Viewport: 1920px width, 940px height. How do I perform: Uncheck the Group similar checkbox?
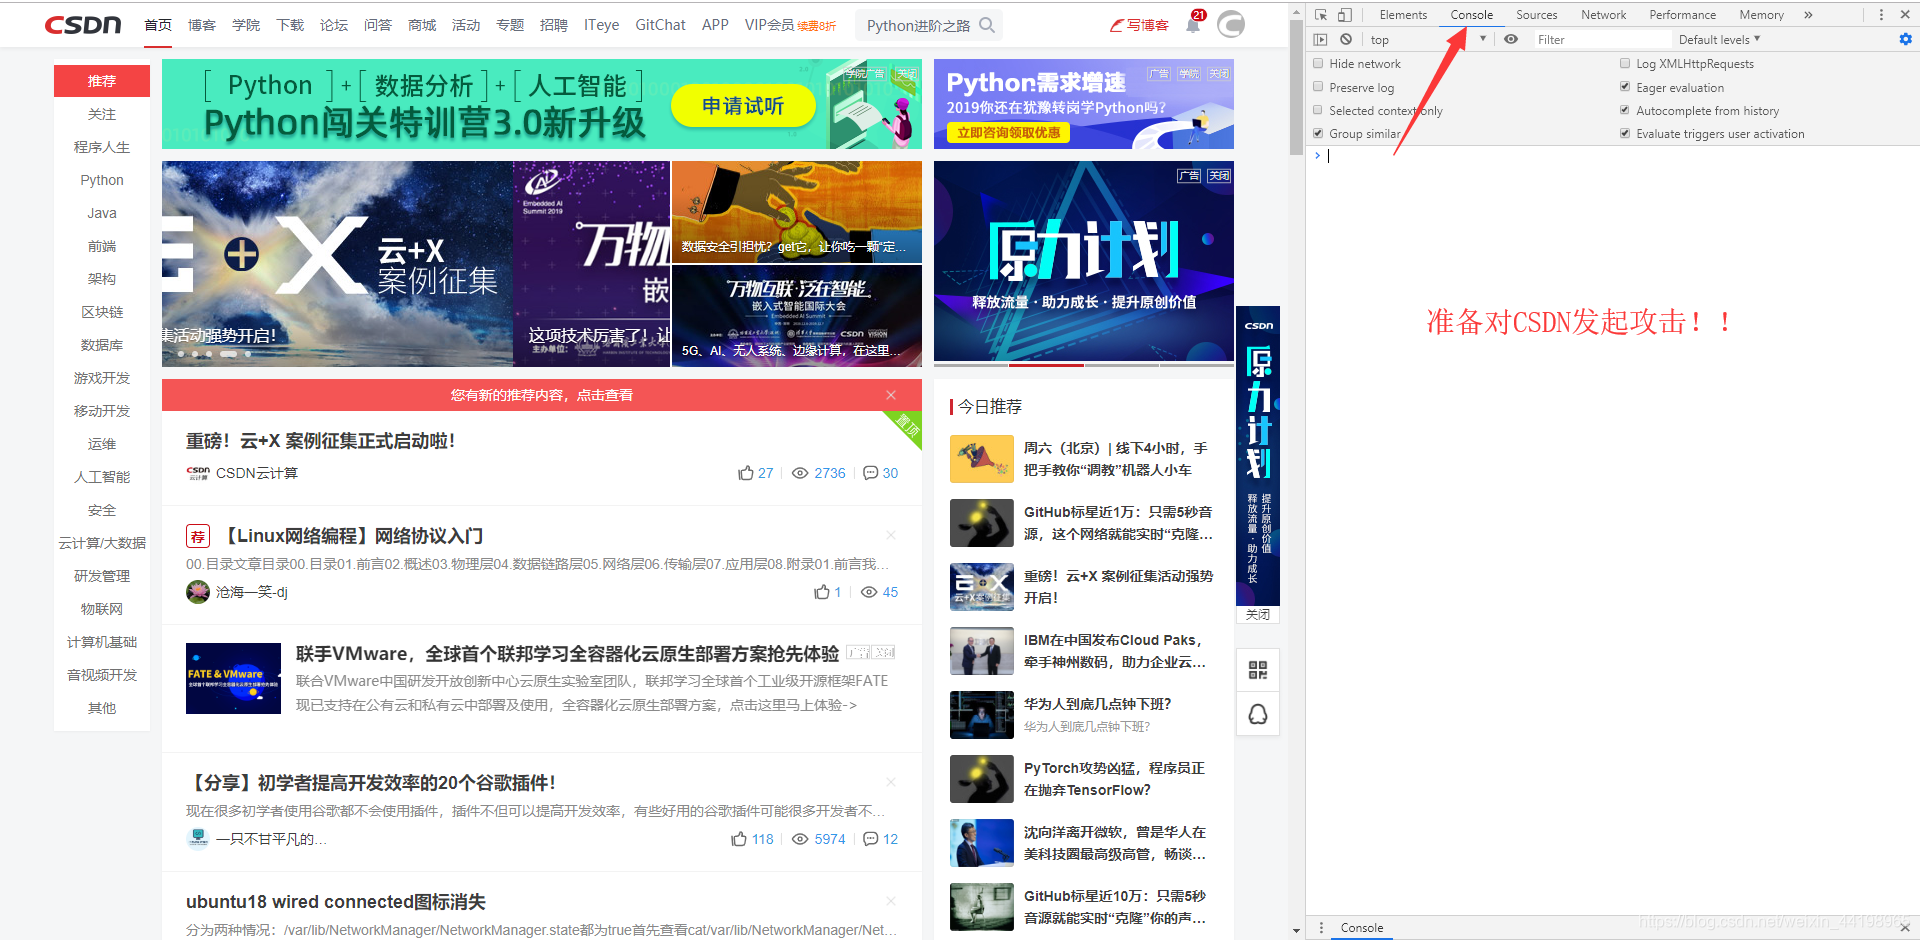pos(1318,133)
